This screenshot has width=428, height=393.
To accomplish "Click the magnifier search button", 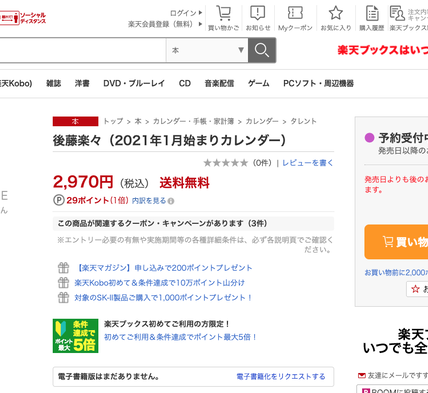I will pyautogui.click(x=262, y=50).
